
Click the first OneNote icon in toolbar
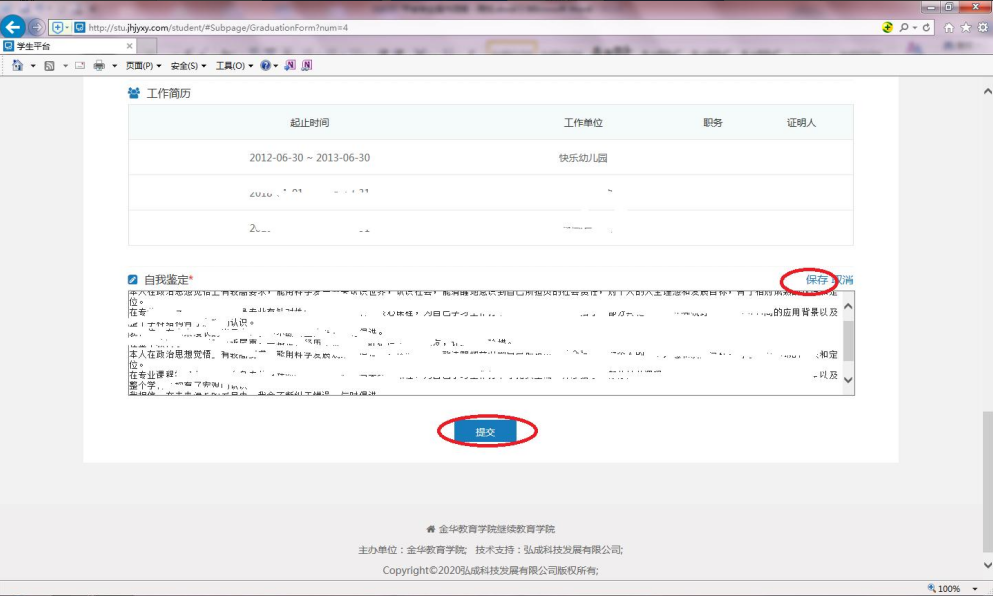pos(290,65)
